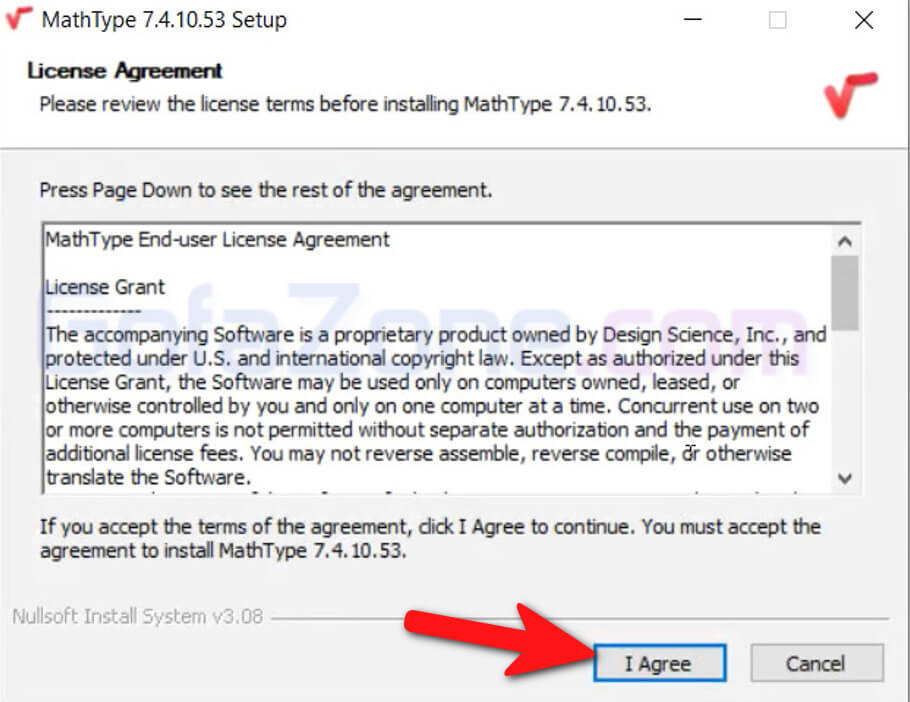
Task: Click the bold License Agreement heading
Action: tap(125, 71)
